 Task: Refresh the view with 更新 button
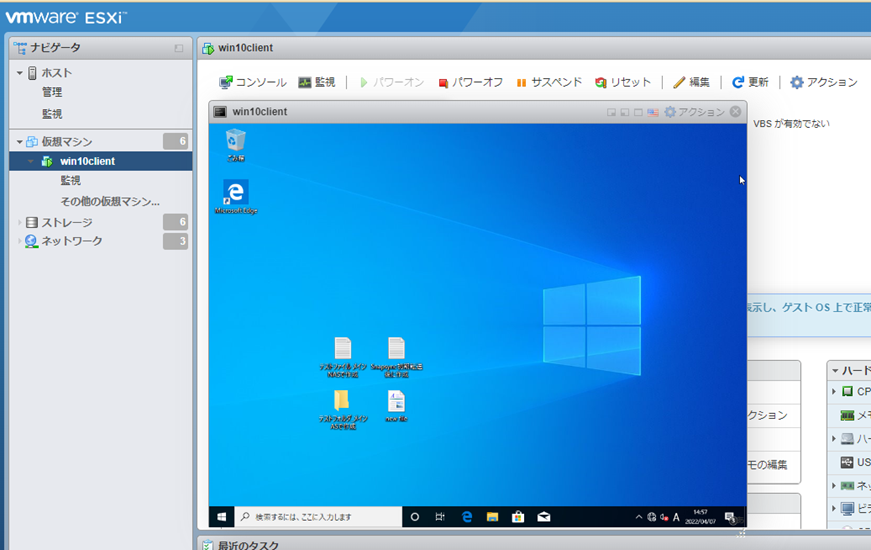[750, 82]
